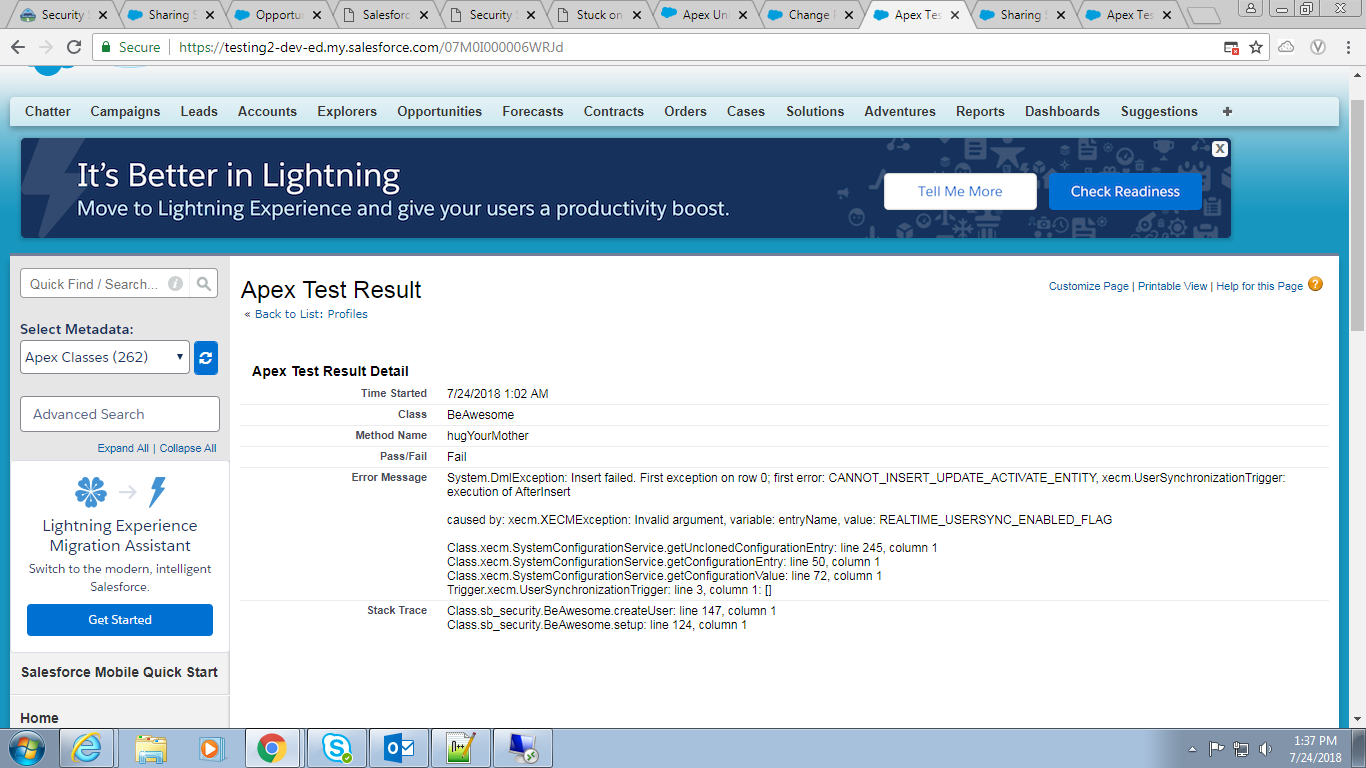Screen dimensions: 1366x768
Task: Click the Secure padlock icon
Action: [107, 47]
